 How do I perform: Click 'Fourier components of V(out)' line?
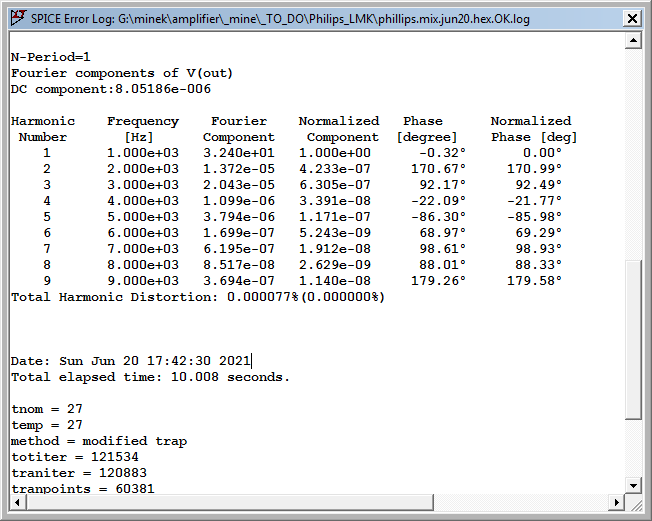(122, 73)
